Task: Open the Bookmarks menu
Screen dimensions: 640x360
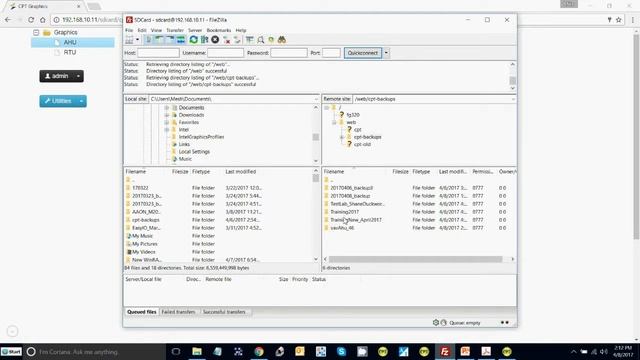Action: (219, 30)
